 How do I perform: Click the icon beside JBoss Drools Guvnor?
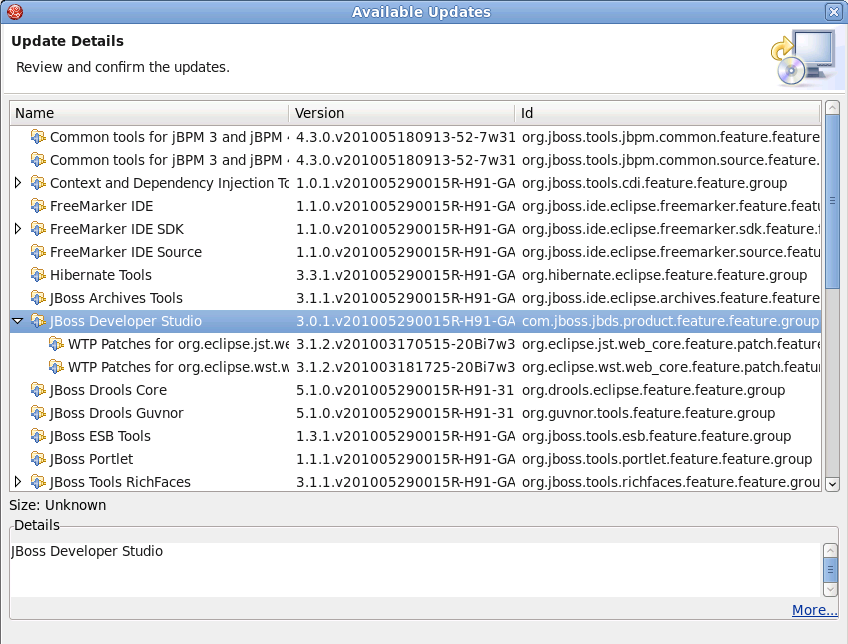point(38,413)
